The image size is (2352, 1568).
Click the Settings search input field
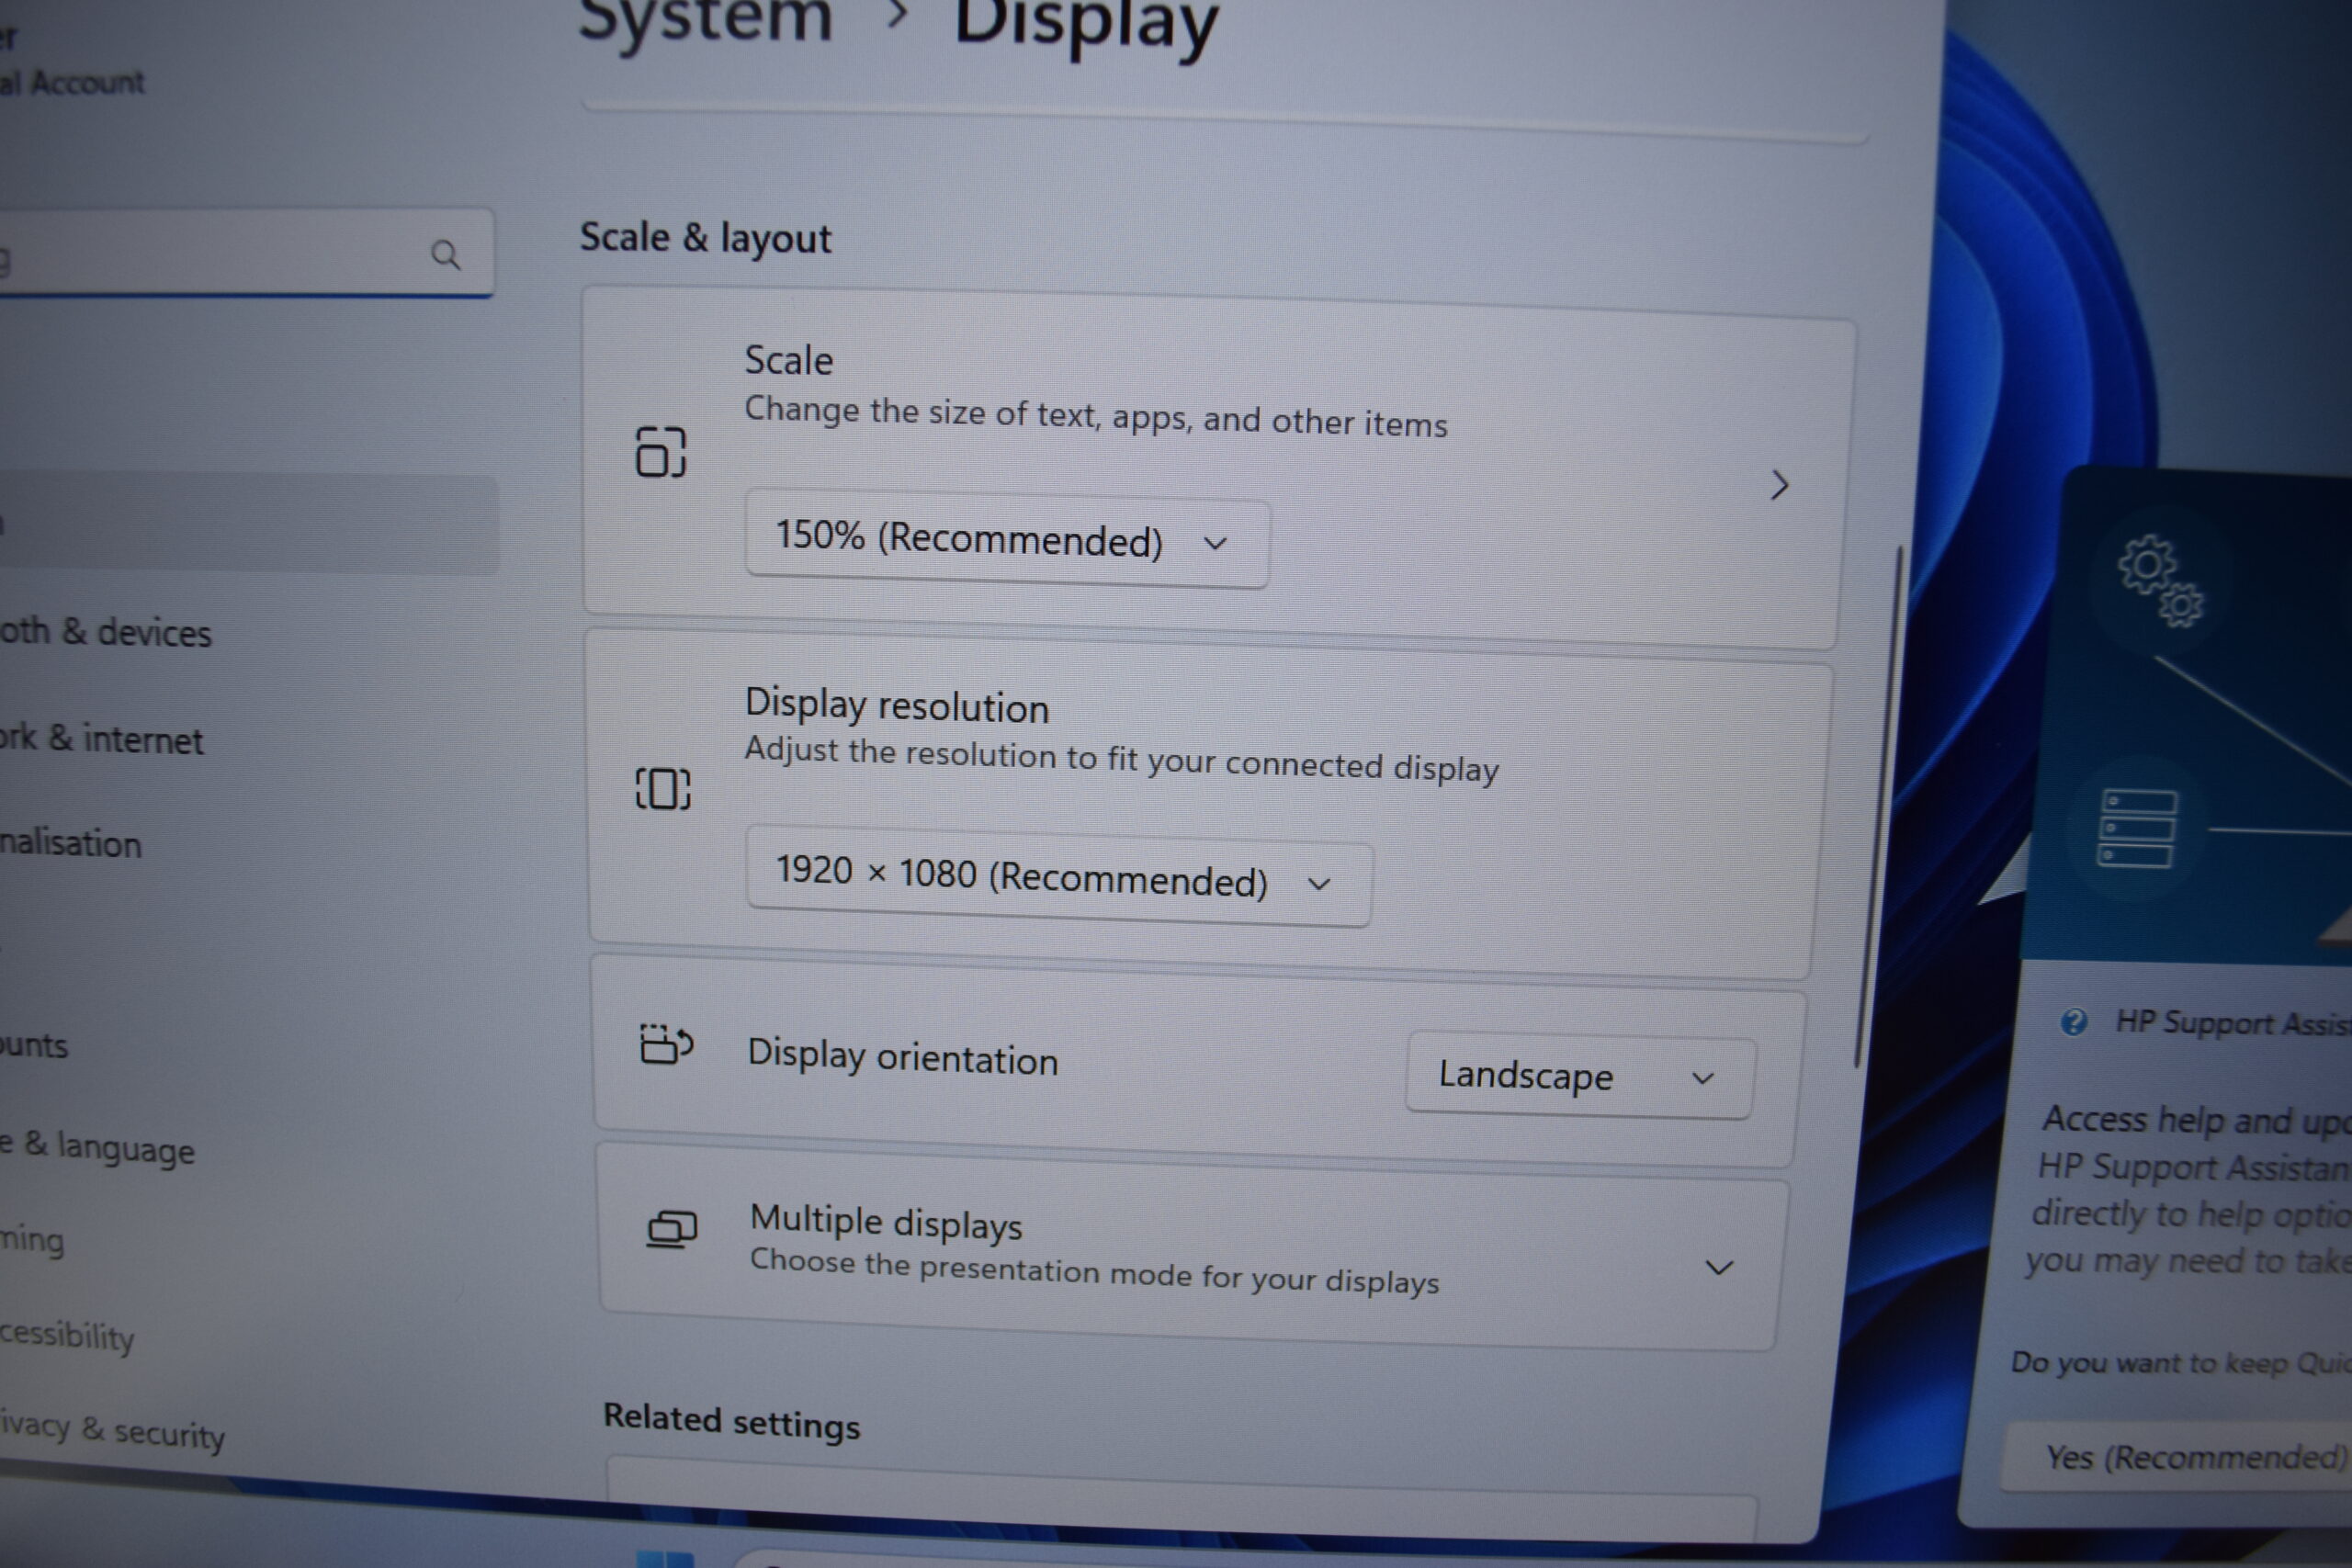coord(246,254)
